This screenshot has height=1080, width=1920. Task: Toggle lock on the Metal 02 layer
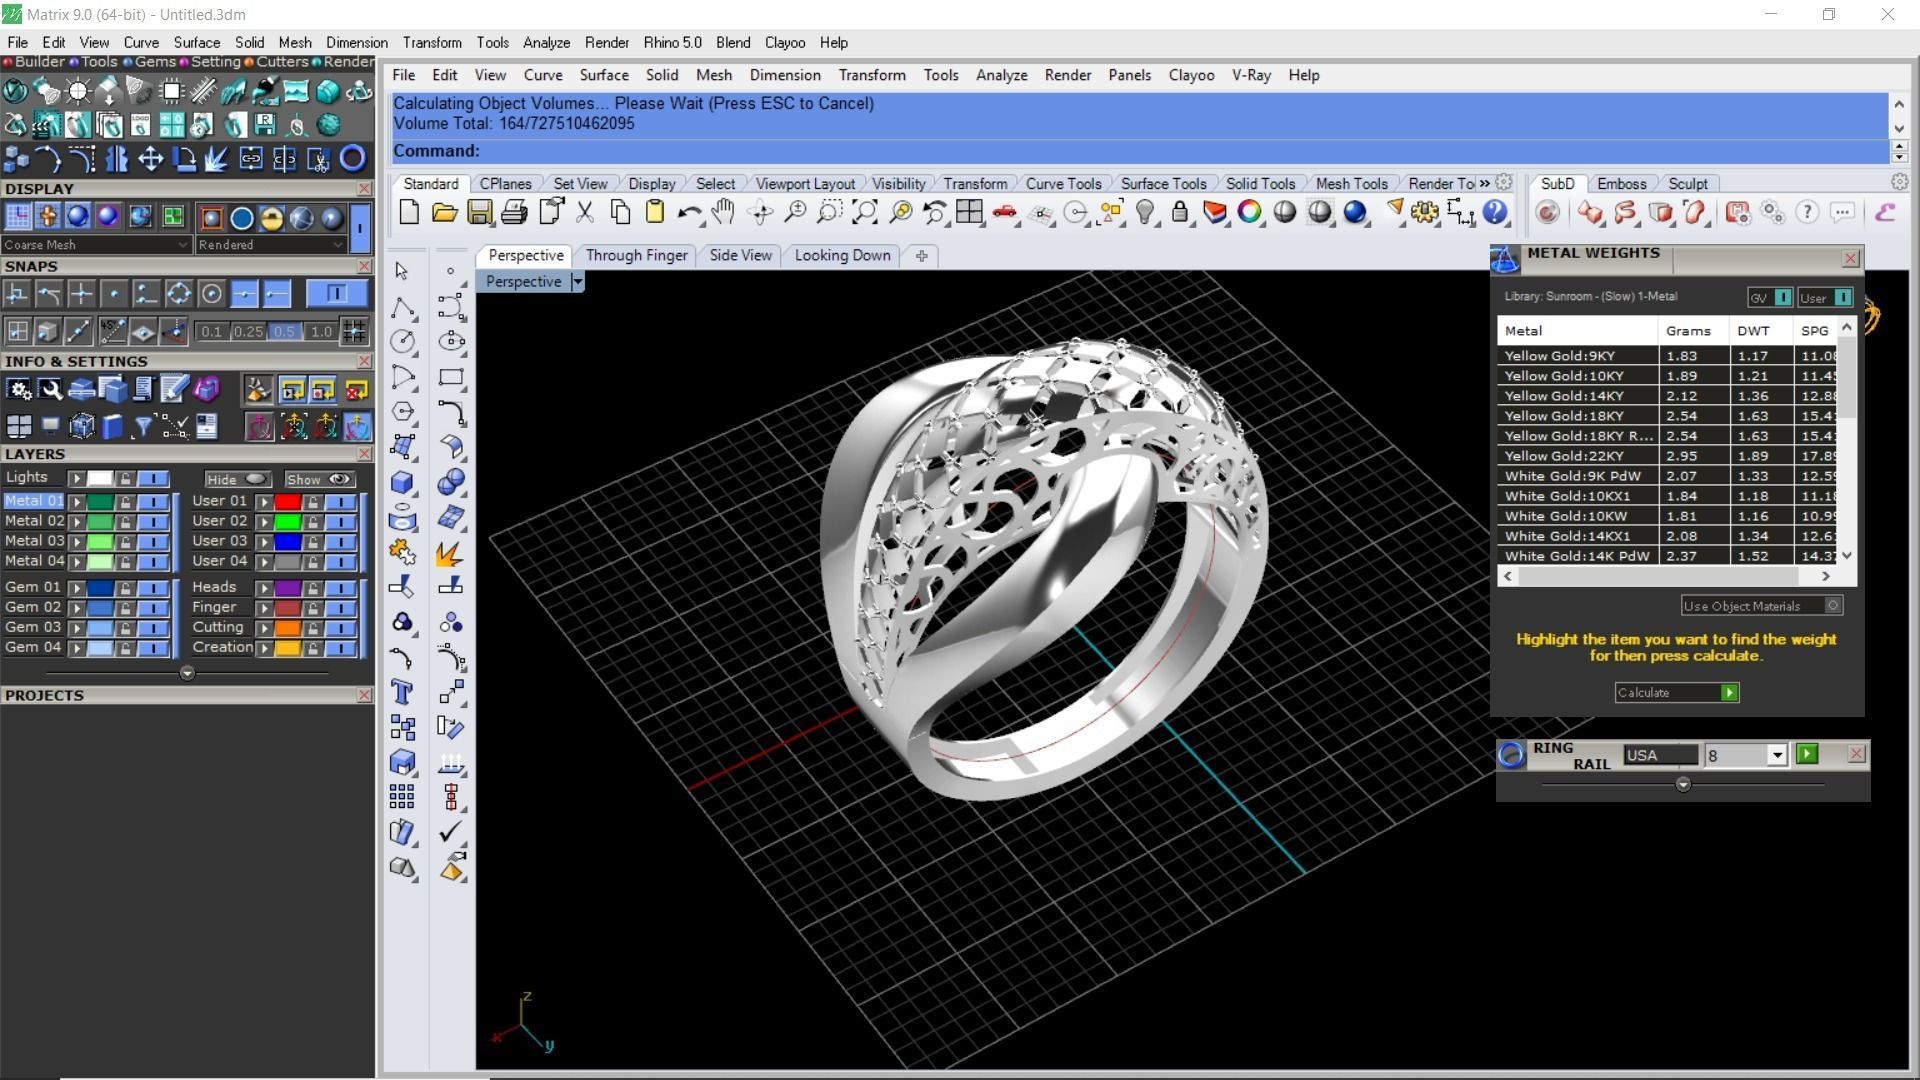(x=125, y=521)
